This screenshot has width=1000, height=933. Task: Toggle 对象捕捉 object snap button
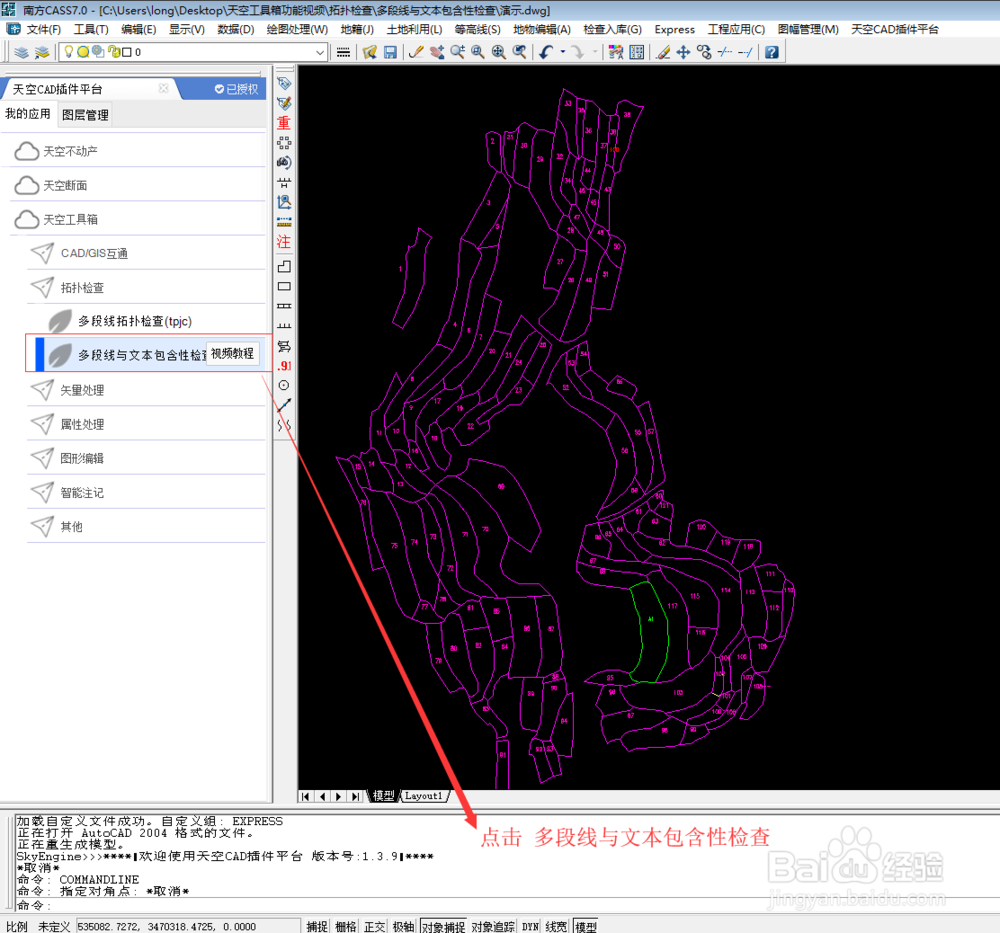click(443, 926)
